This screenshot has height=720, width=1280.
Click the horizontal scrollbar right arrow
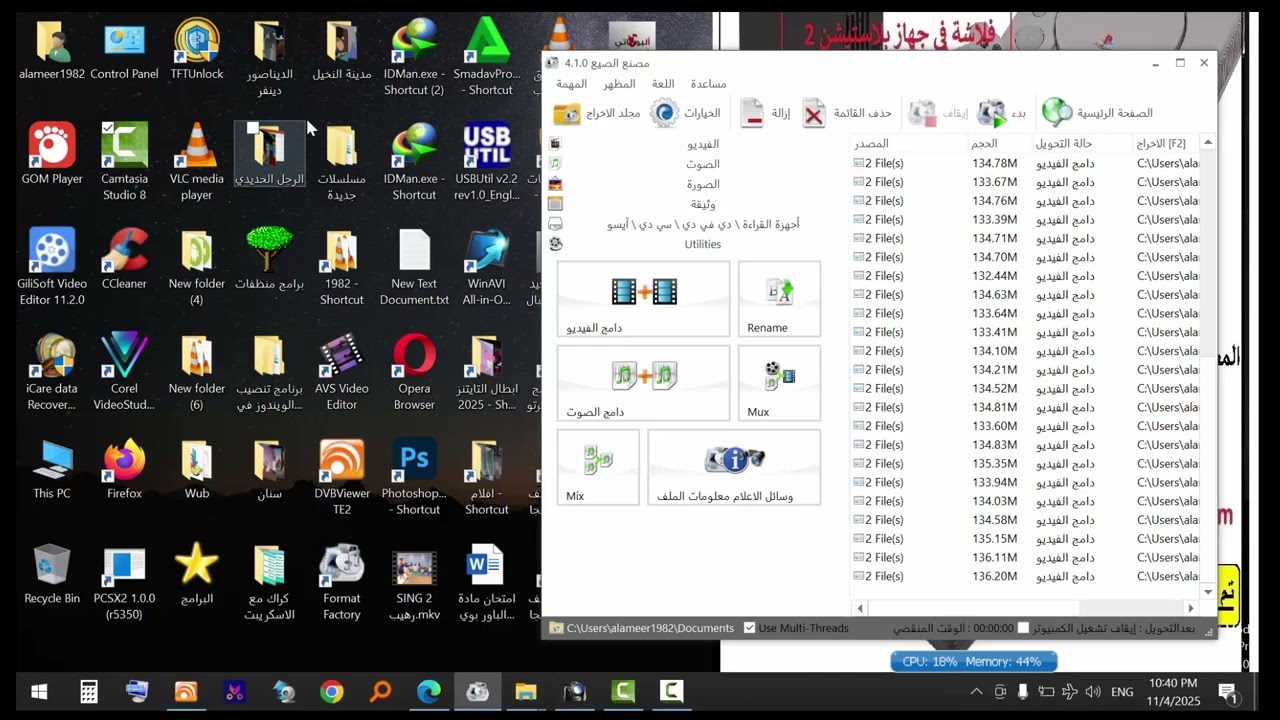(1190, 607)
